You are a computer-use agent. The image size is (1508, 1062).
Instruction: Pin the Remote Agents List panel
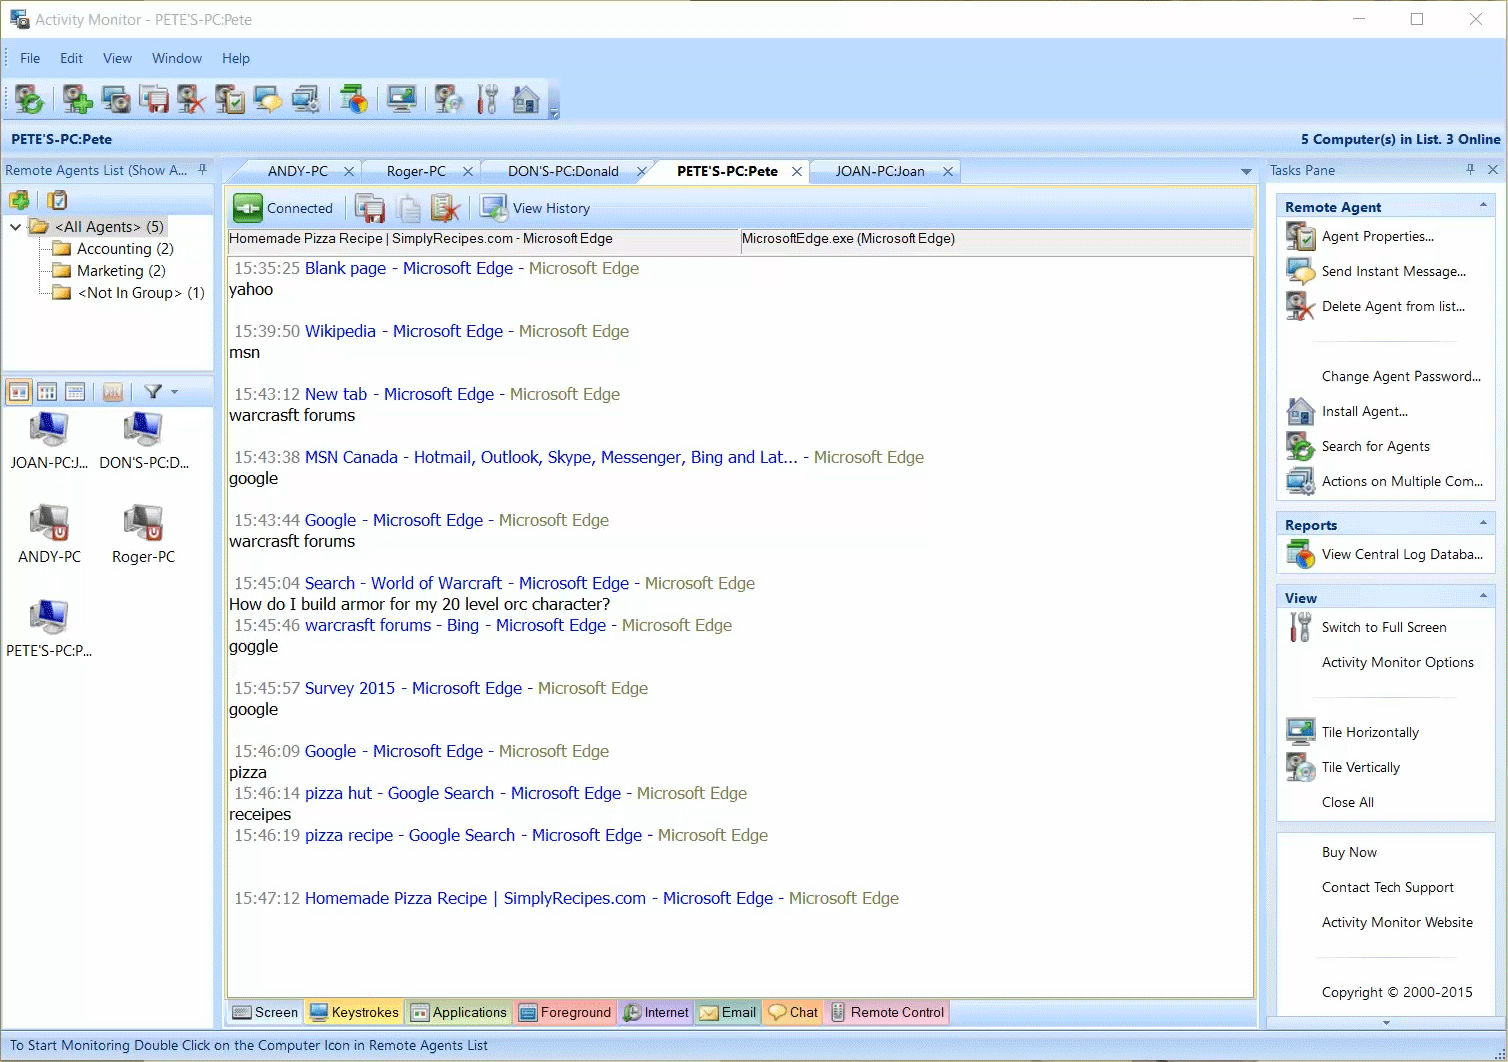pyautogui.click(x=203, y=170)
